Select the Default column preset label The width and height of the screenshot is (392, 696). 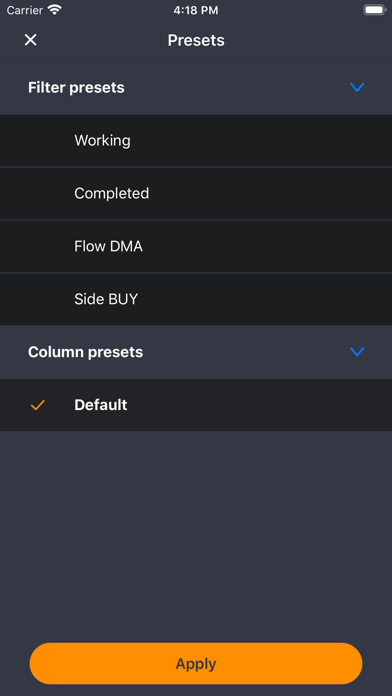pyautogui.click(x=101, y=405)
